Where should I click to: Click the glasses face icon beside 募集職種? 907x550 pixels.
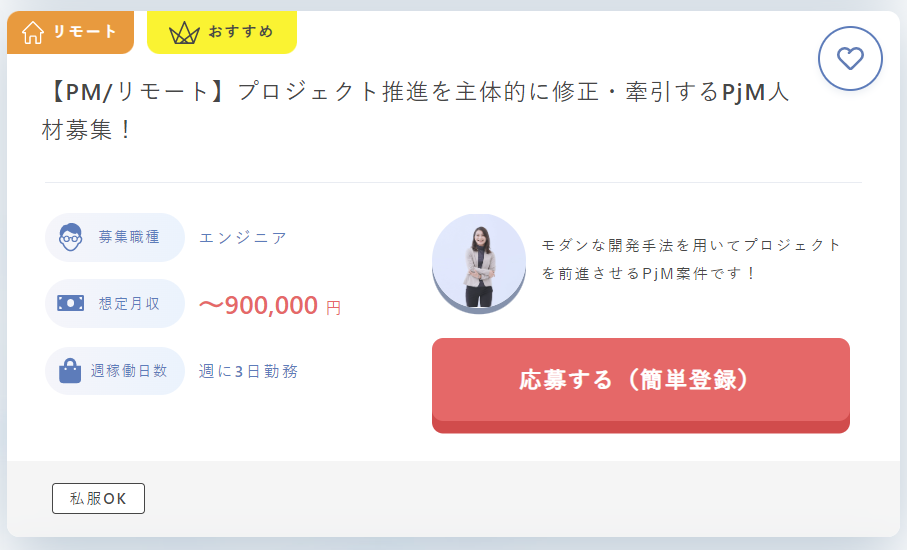pos(71,237)
